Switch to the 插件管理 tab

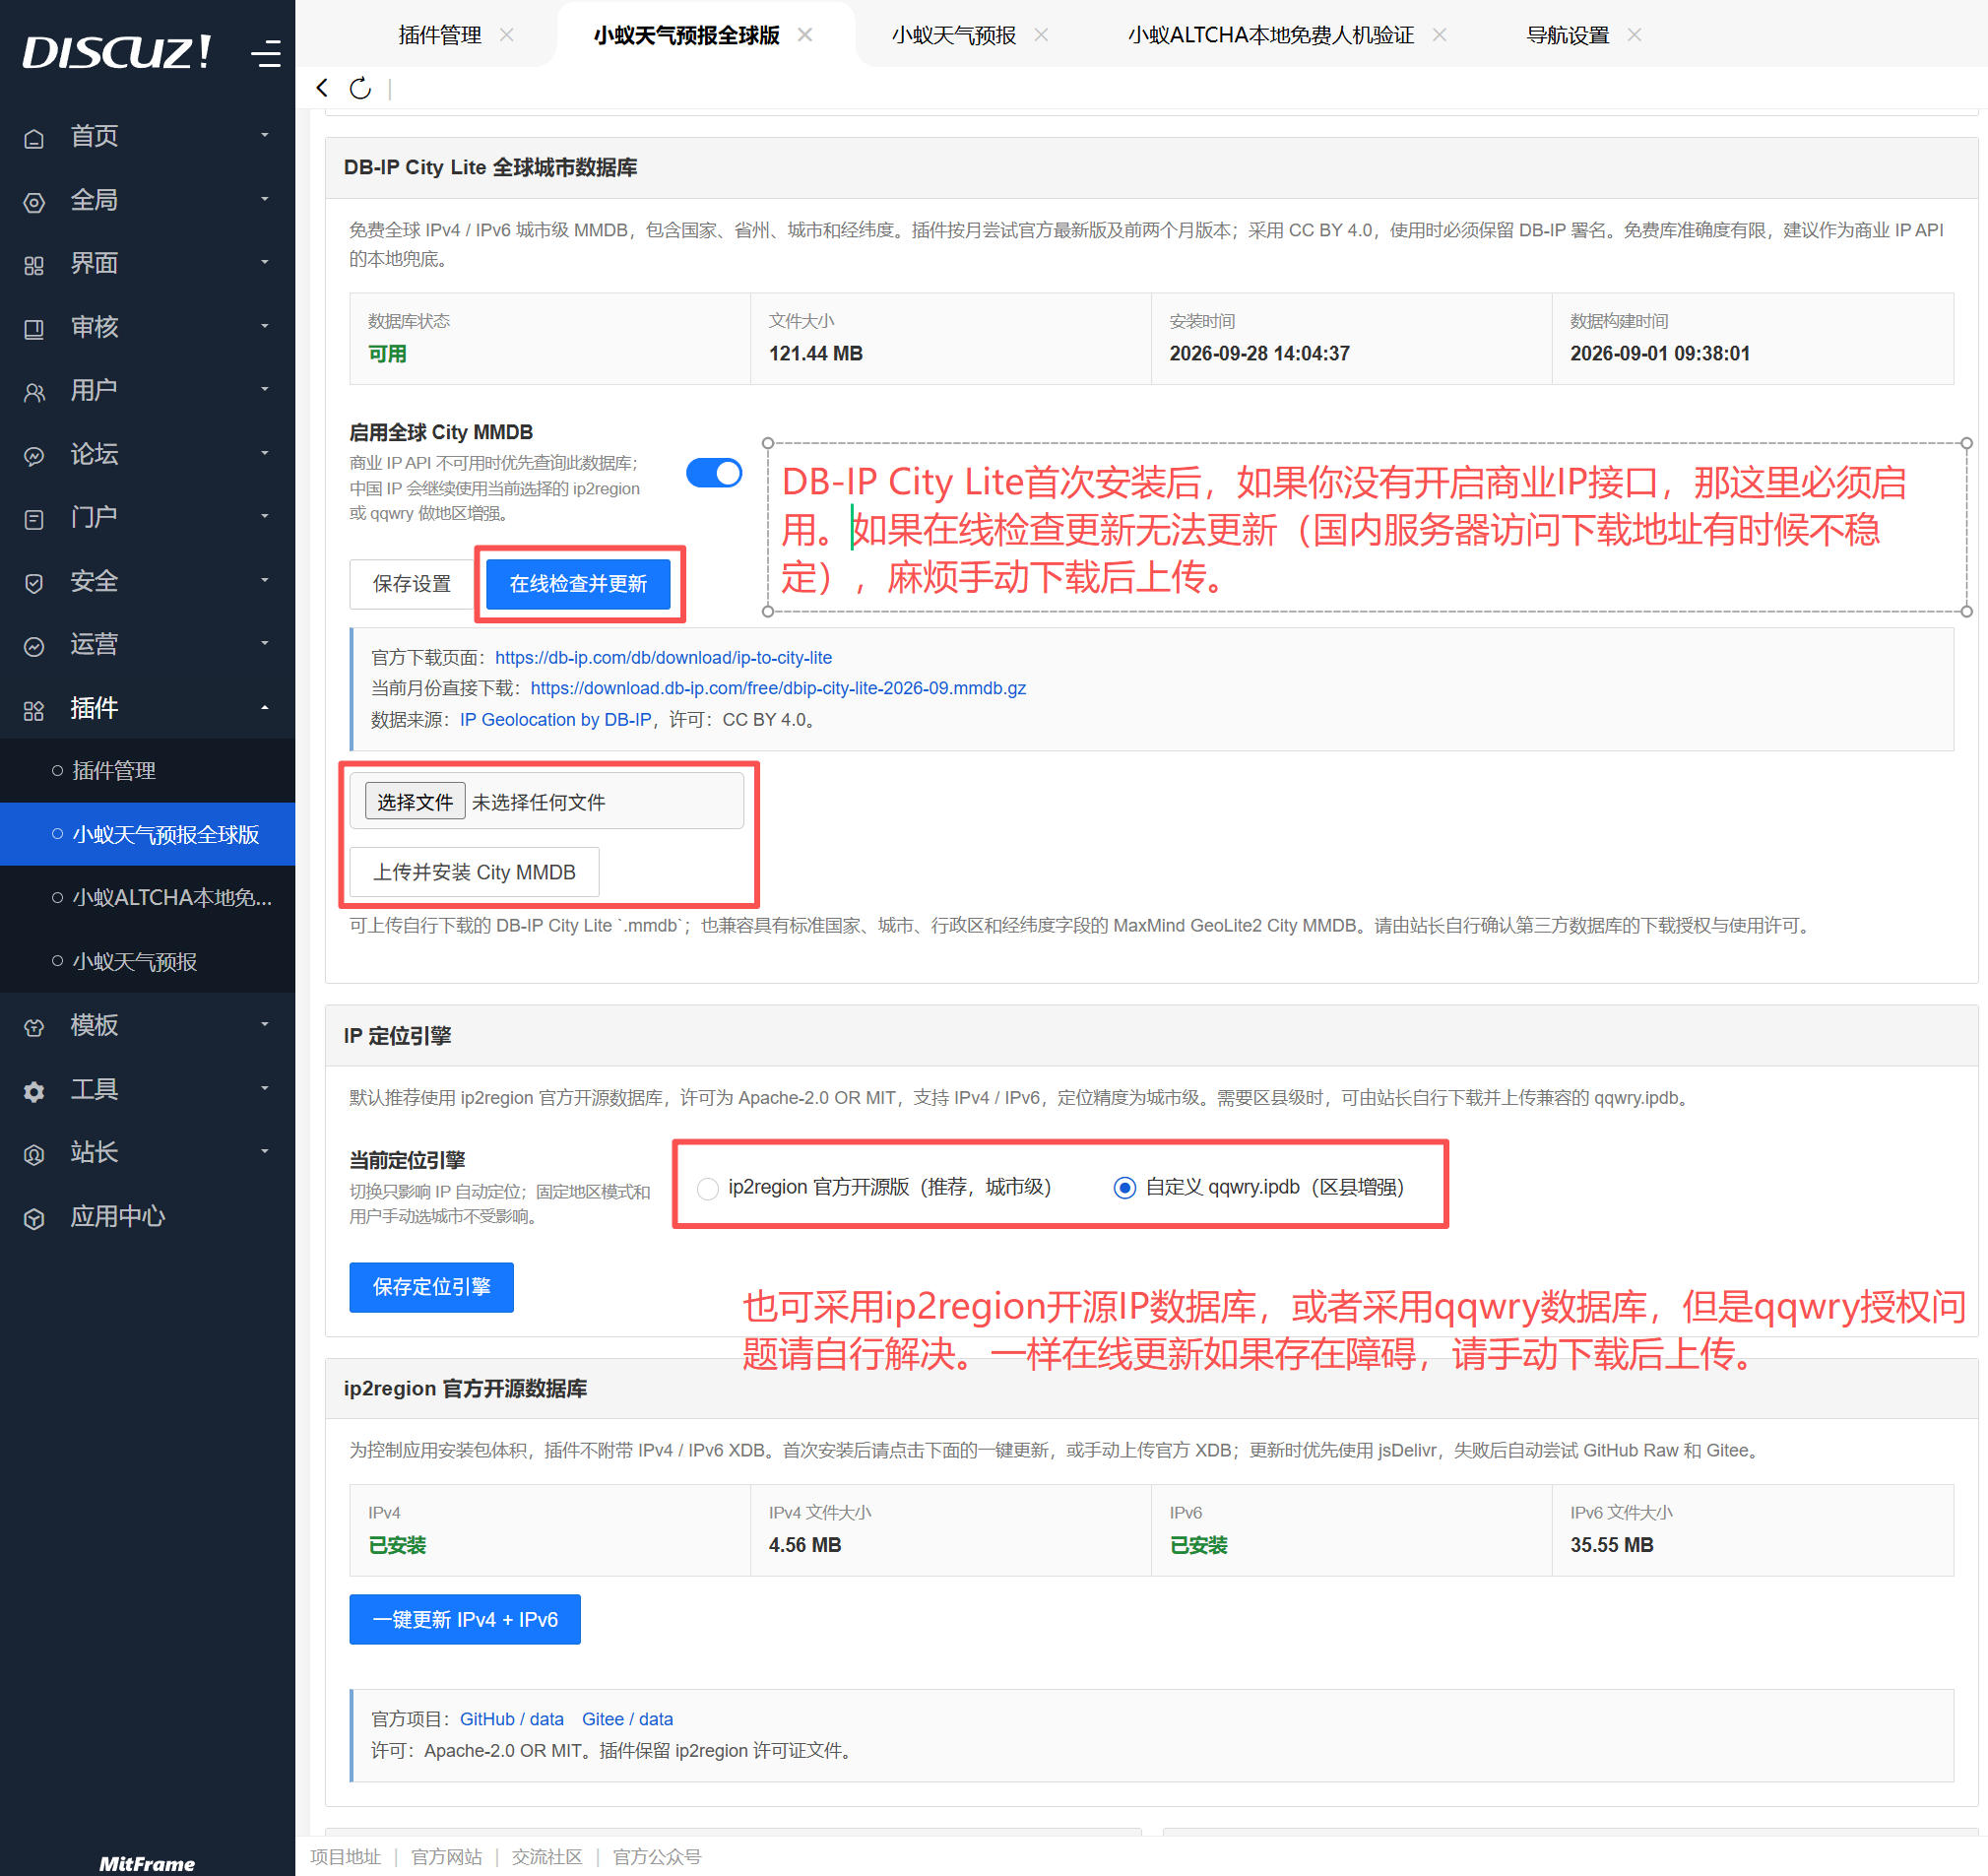440,35
